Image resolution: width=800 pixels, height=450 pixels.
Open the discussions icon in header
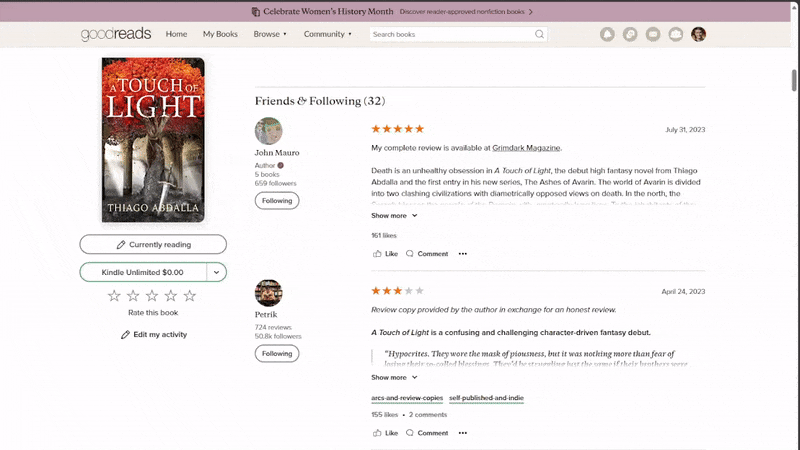point(630,34)
